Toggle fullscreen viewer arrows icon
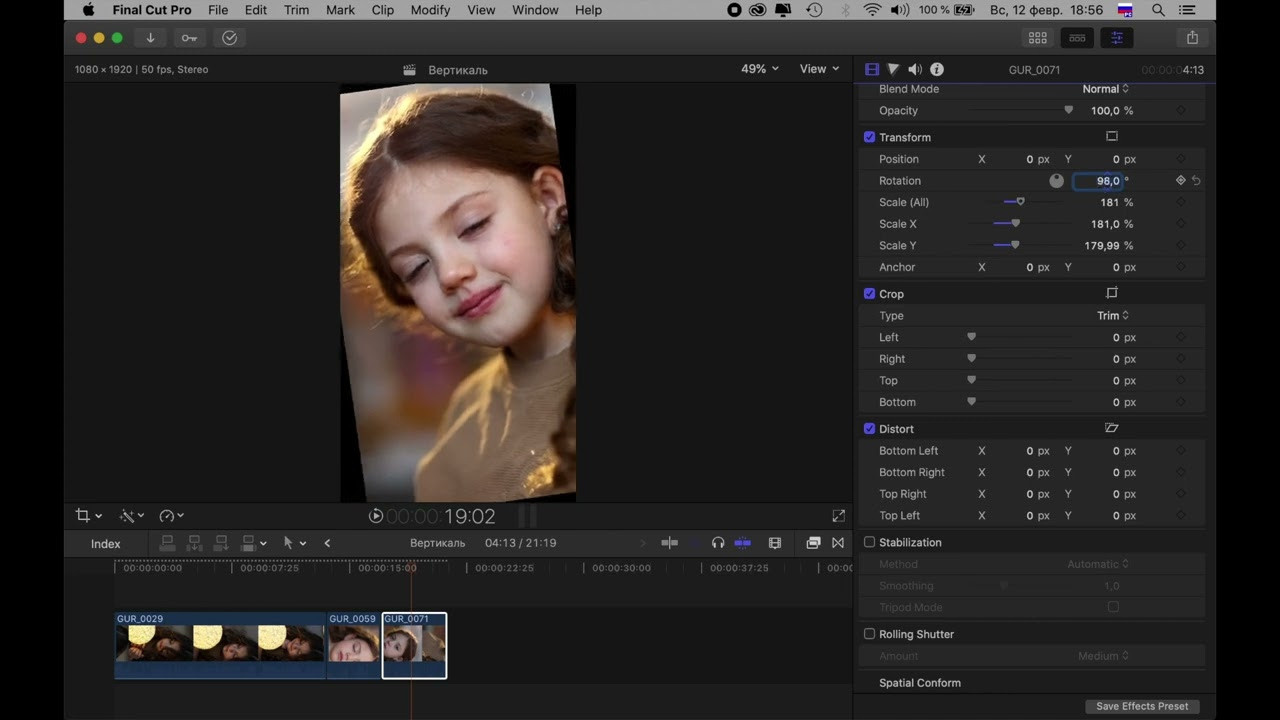Screen dimensions: 1280x720 [838, 516]
